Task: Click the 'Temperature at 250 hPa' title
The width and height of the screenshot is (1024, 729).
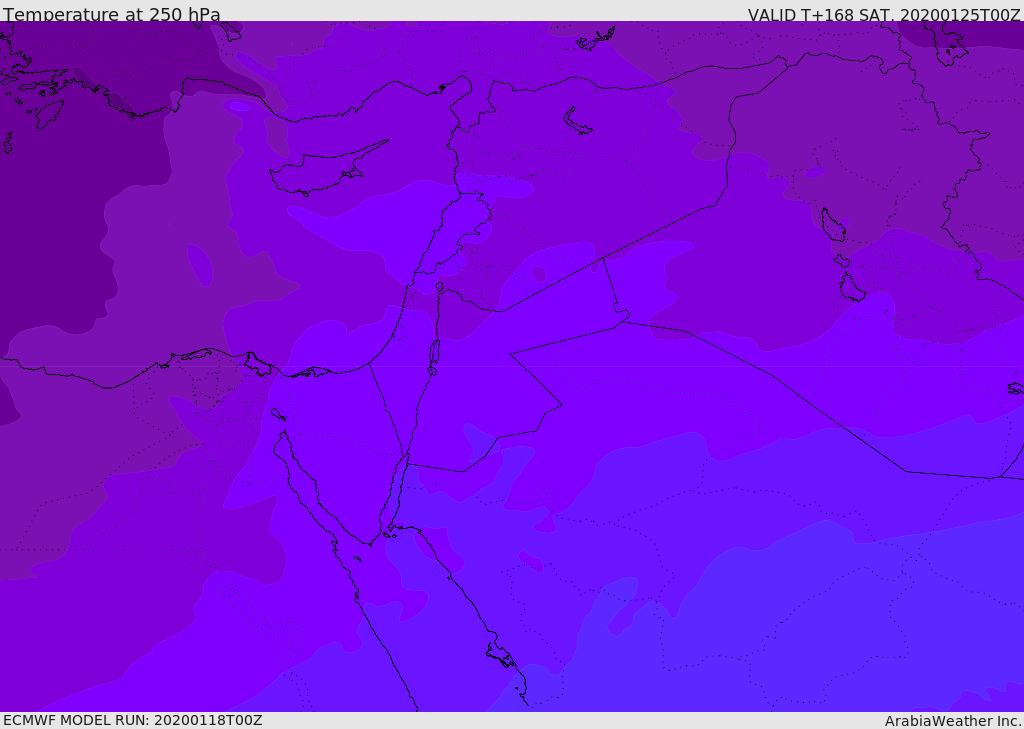Action: pos(112,14)
